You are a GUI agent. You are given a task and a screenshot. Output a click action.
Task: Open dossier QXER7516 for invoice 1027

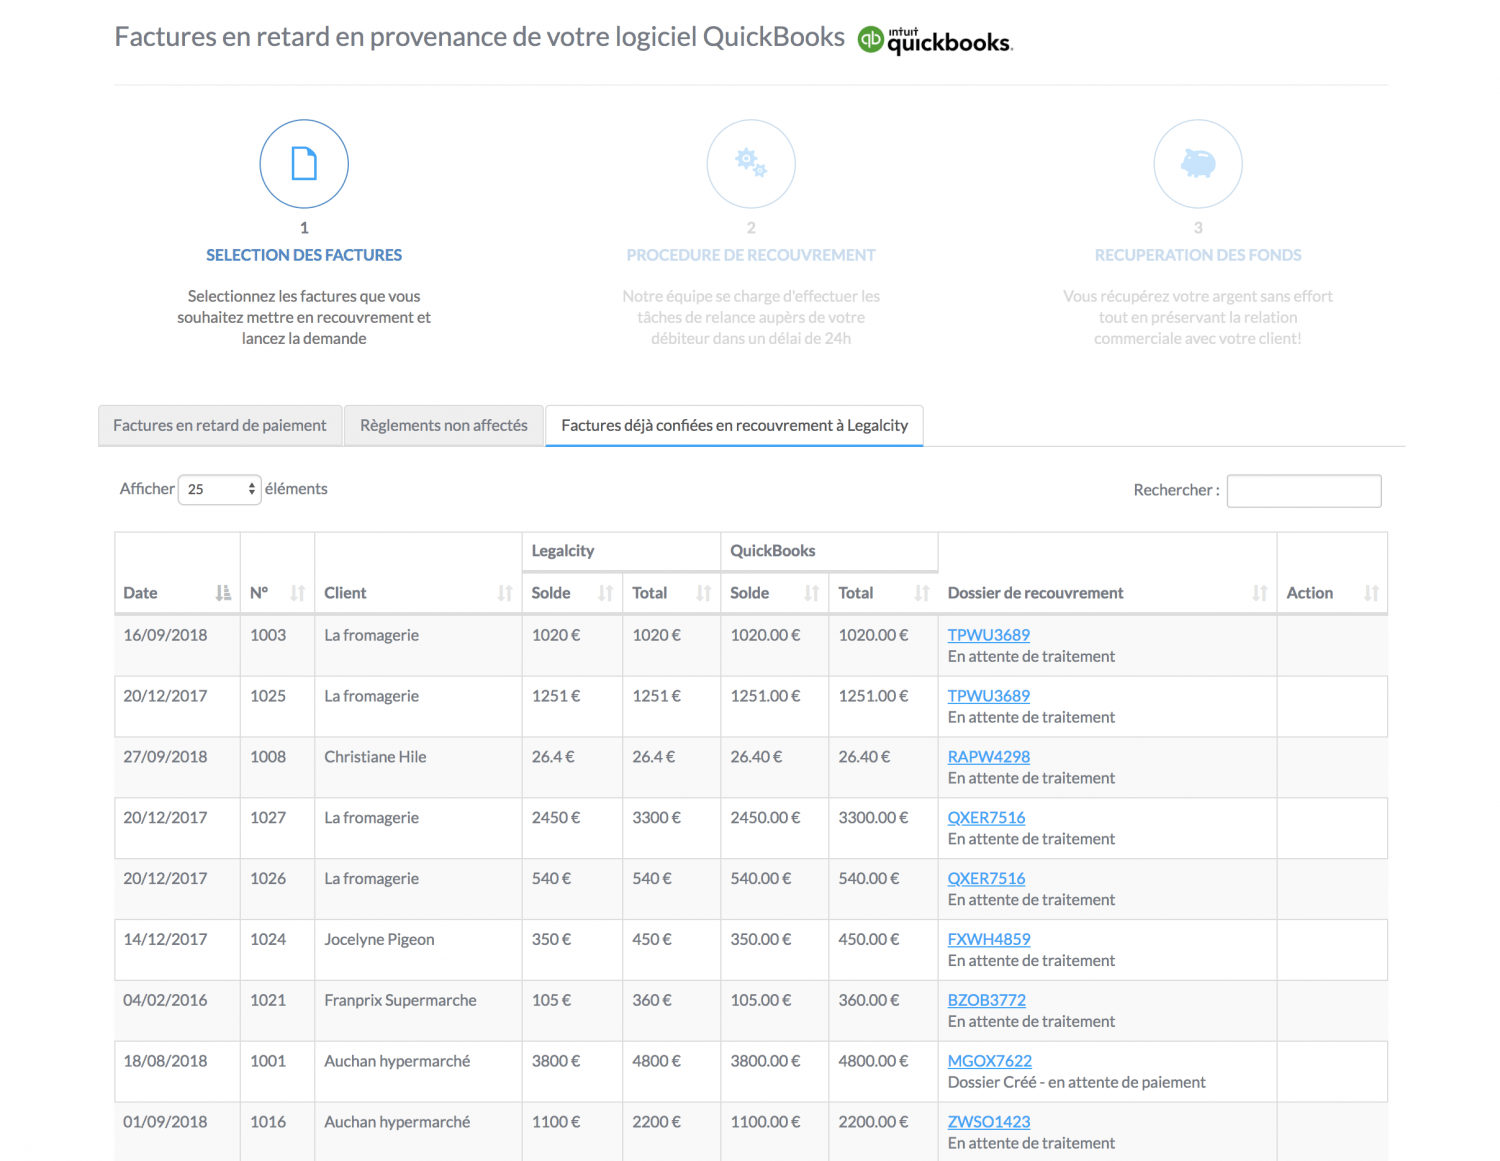tap(986, 818)
